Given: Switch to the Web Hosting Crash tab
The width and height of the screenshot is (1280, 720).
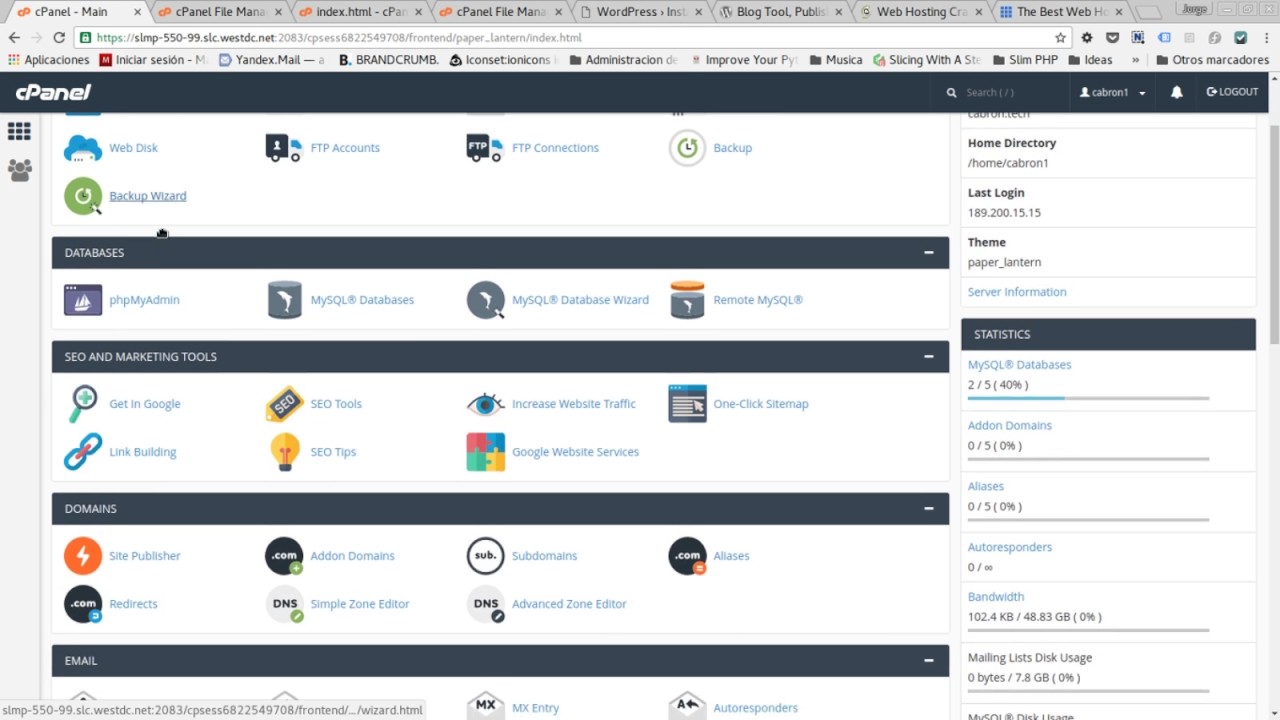Looking at the screenshot, I should [x=922, y=12].
